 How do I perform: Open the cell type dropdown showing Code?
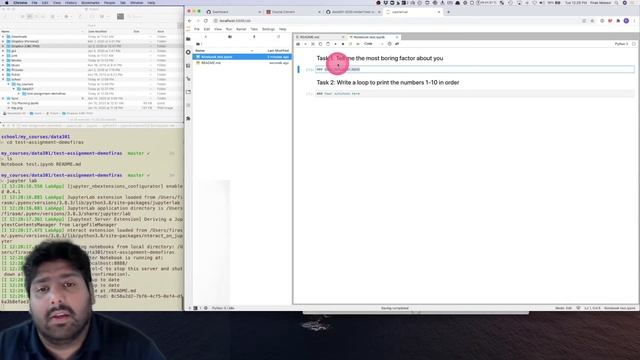click(373, 44)
